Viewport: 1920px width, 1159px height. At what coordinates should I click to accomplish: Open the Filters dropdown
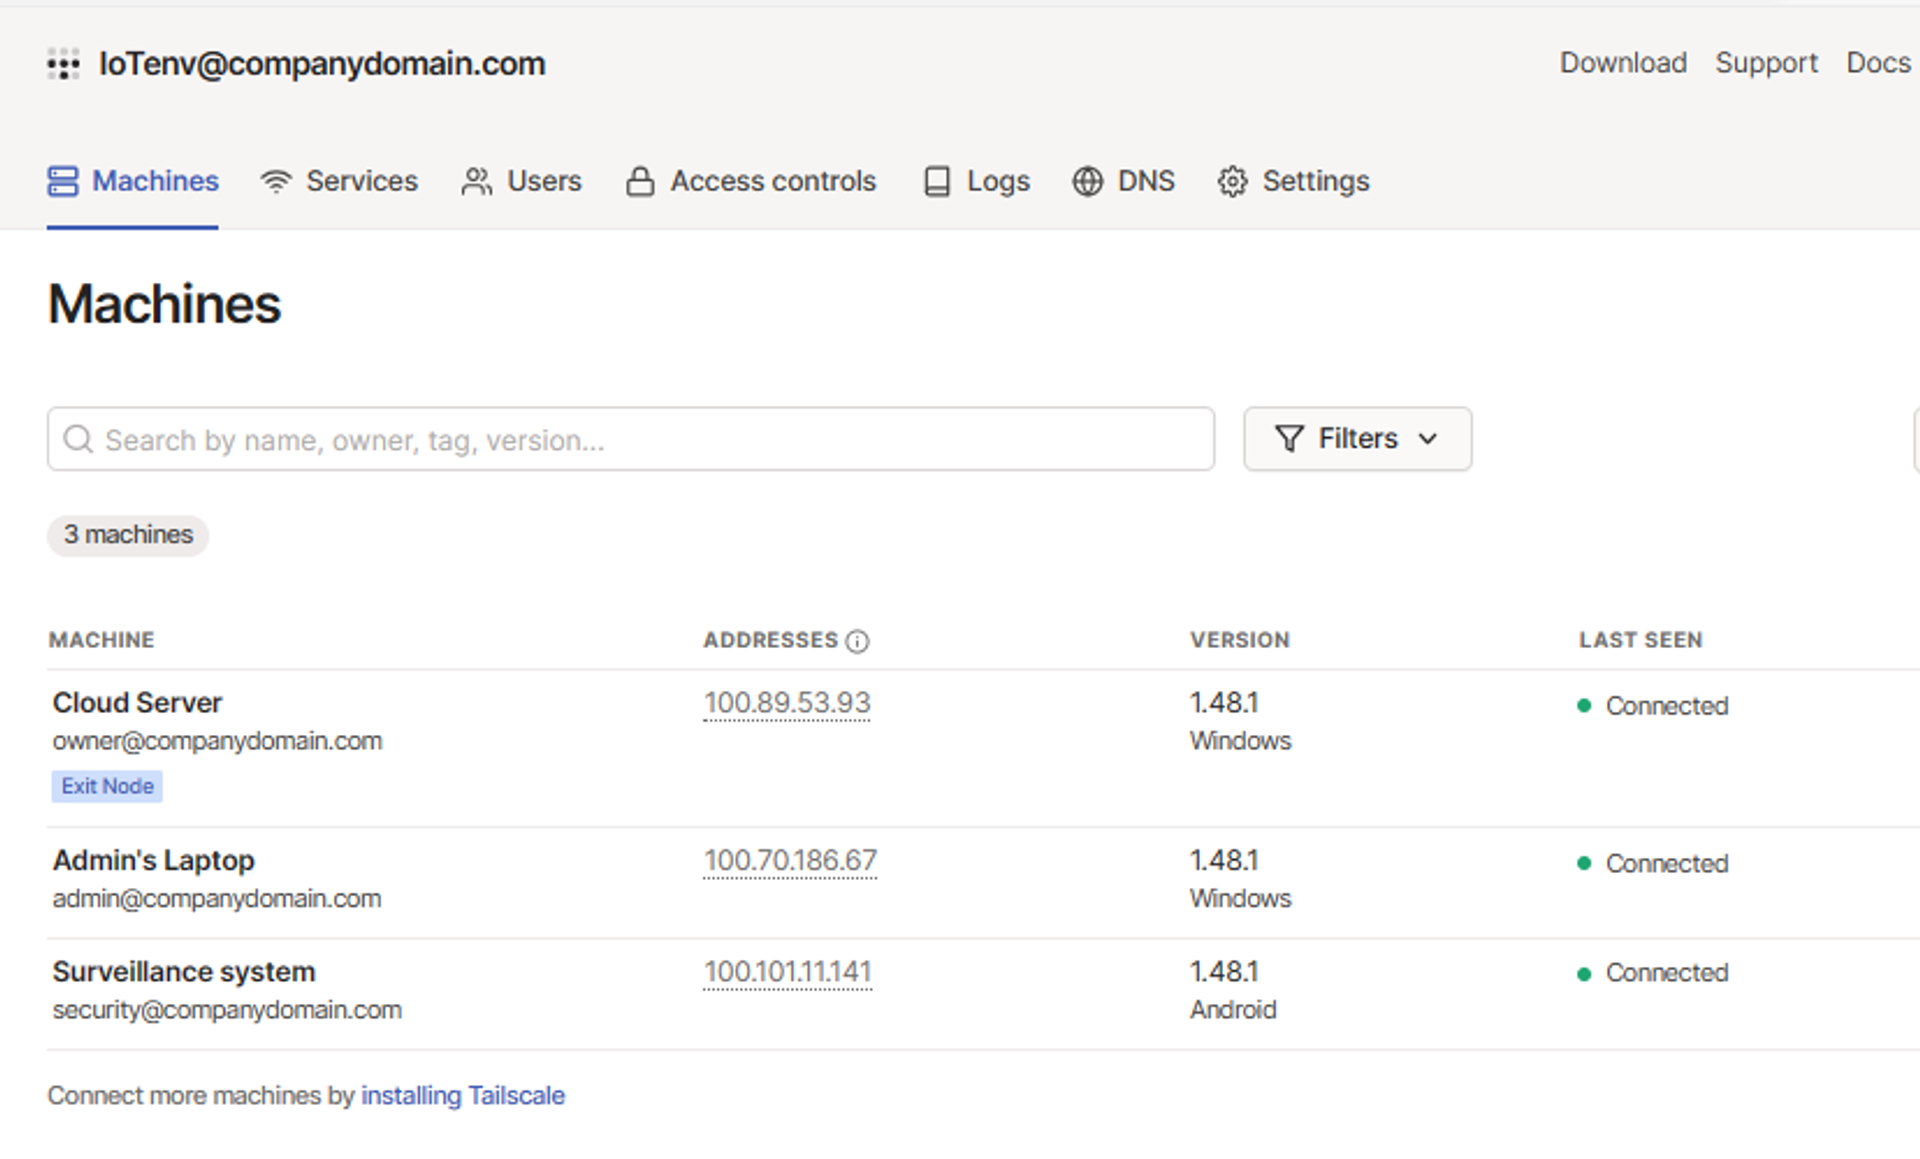pos(1356,439)
